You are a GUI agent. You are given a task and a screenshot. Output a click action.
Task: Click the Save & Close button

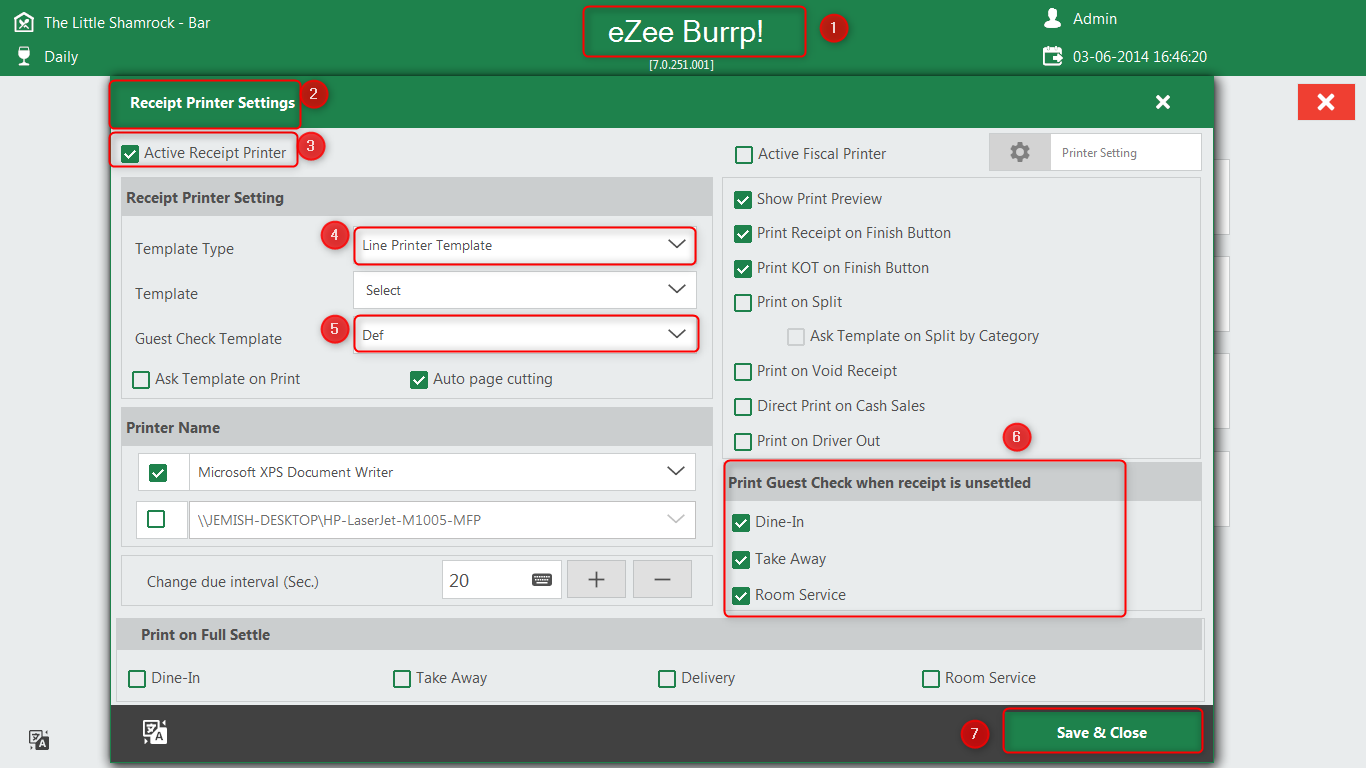pos(1102,733)
